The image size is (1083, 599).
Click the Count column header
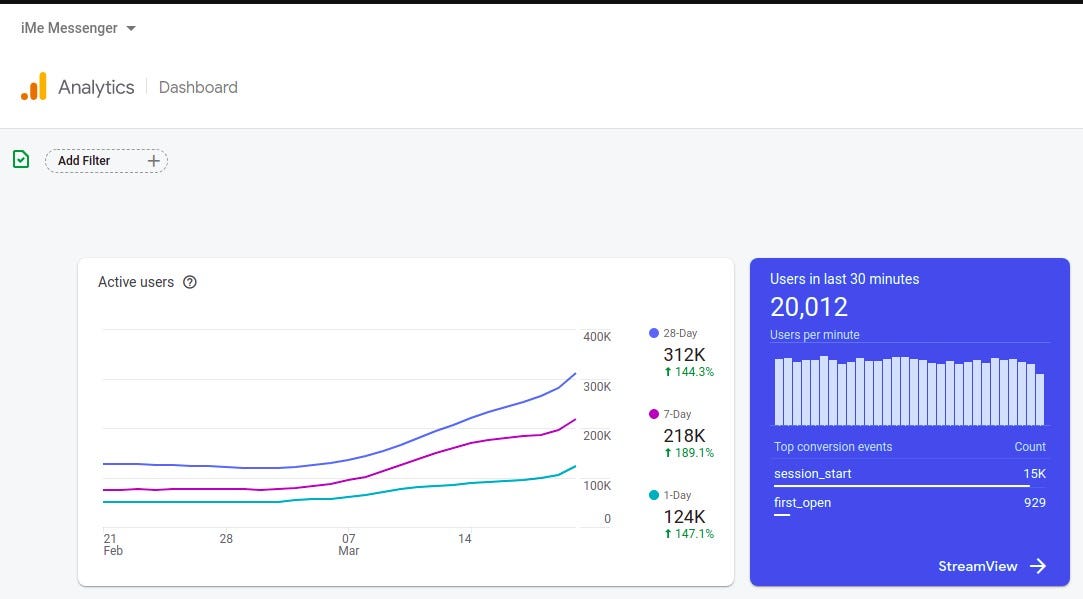[x=1030, y=447]
